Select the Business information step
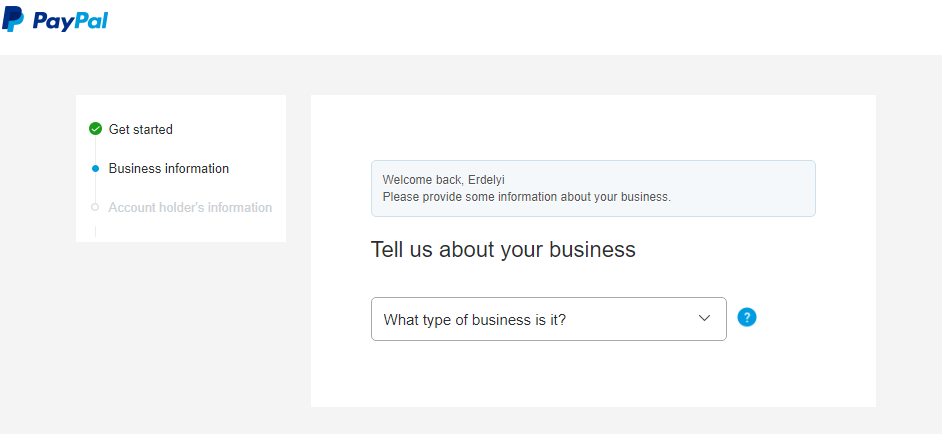This screenshot has width=942, height=434. point(169,168)
